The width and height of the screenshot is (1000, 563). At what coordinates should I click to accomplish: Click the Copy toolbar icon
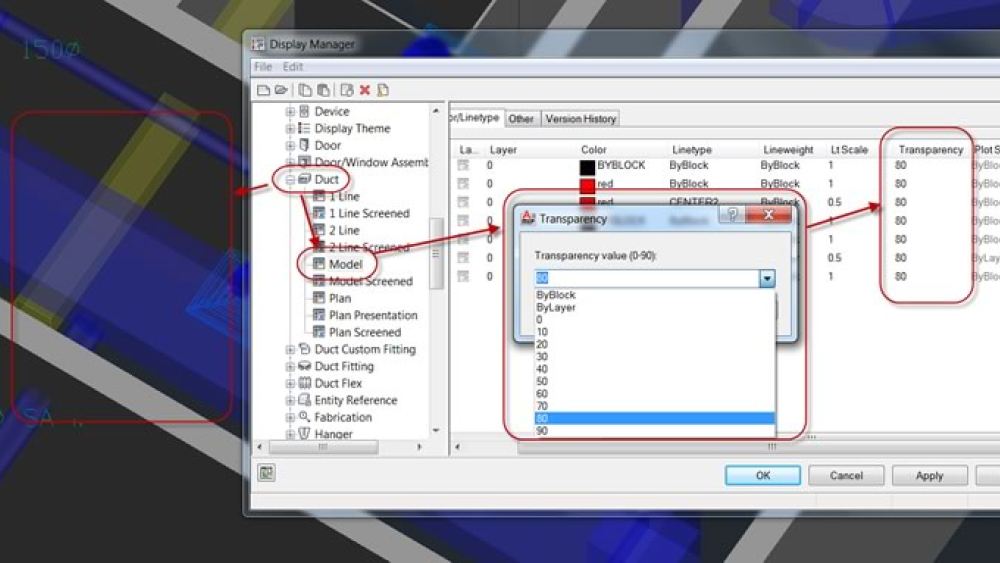click(x=305, y=90)
